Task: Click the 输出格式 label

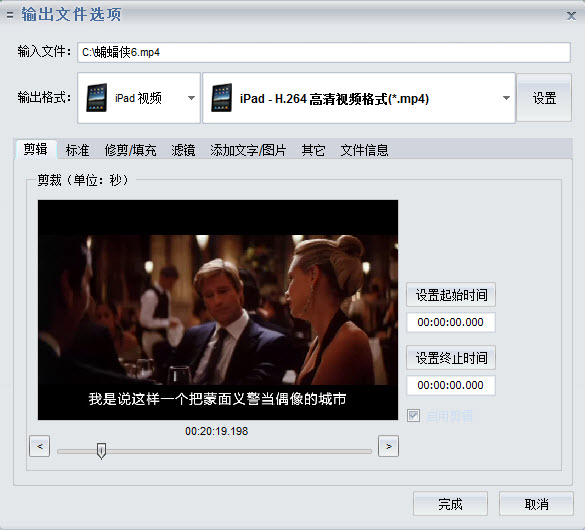Action: click(x=44, y=97)
